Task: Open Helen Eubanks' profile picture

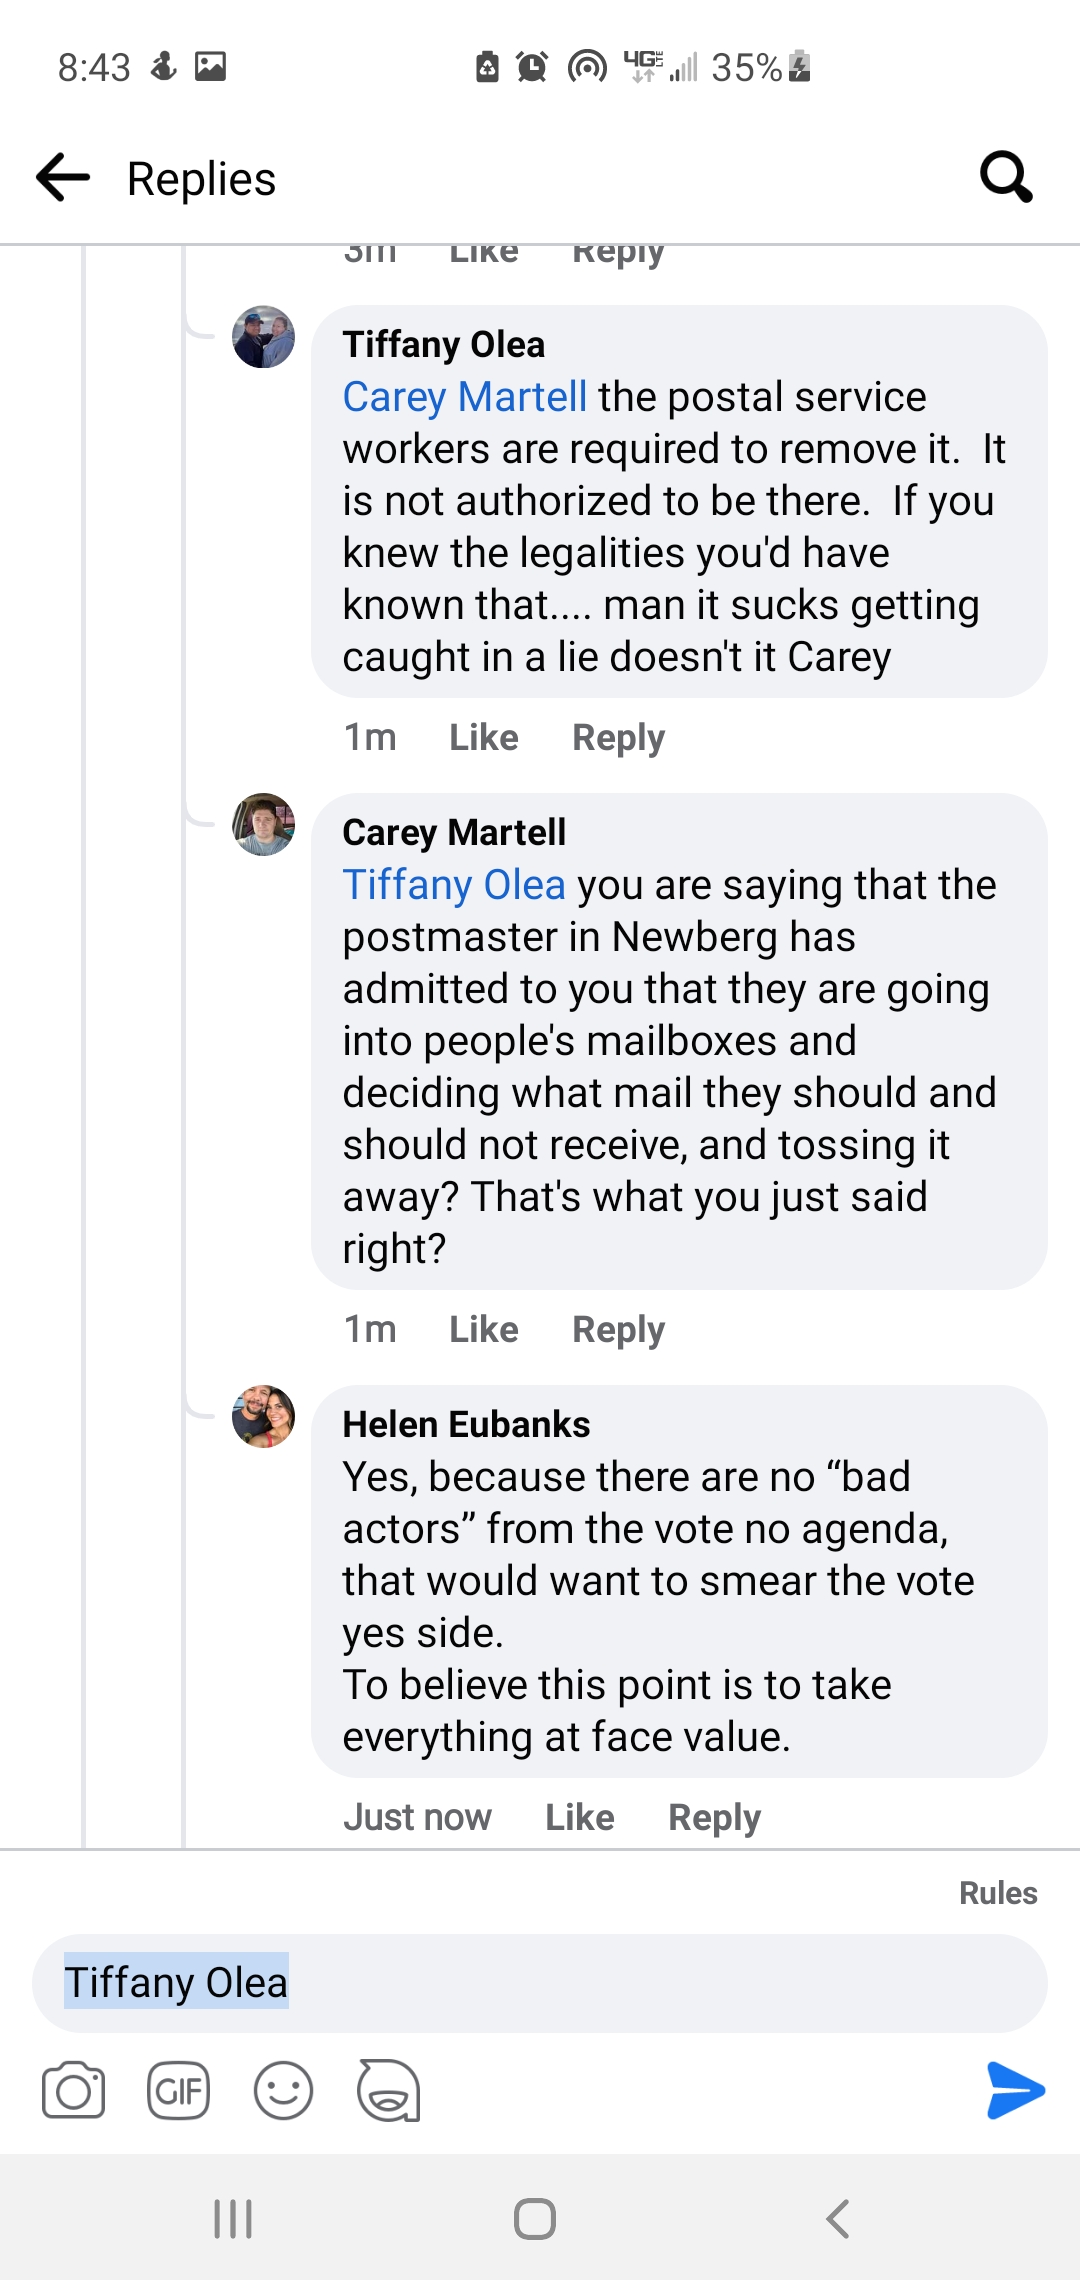Action: click(263, 1416)
